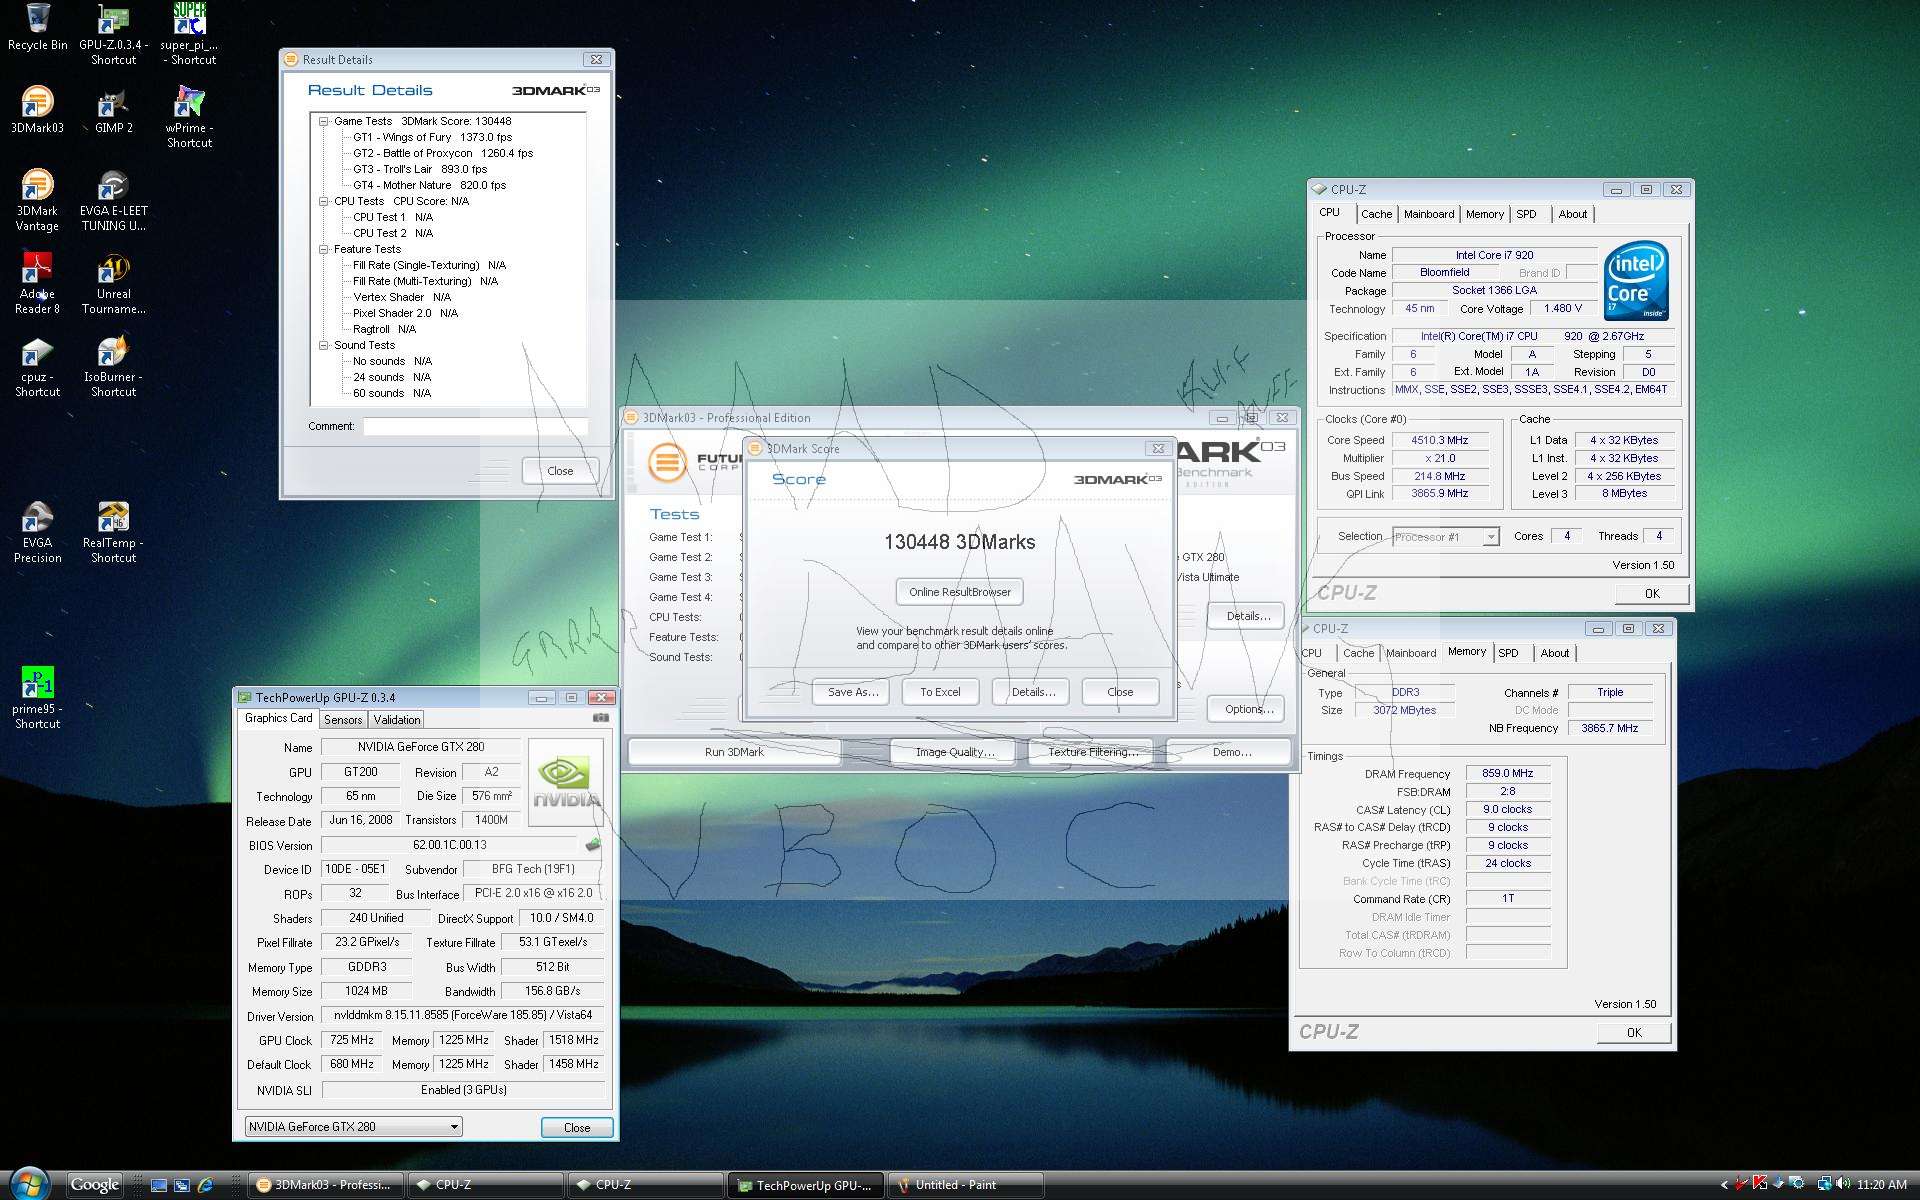Image resolution: width=1920 pixels, height=1200 pixels.
Task: Open EVGA E-LEET Tuning Utility icon
Action: pyautogui.click(x=113, y=200)
